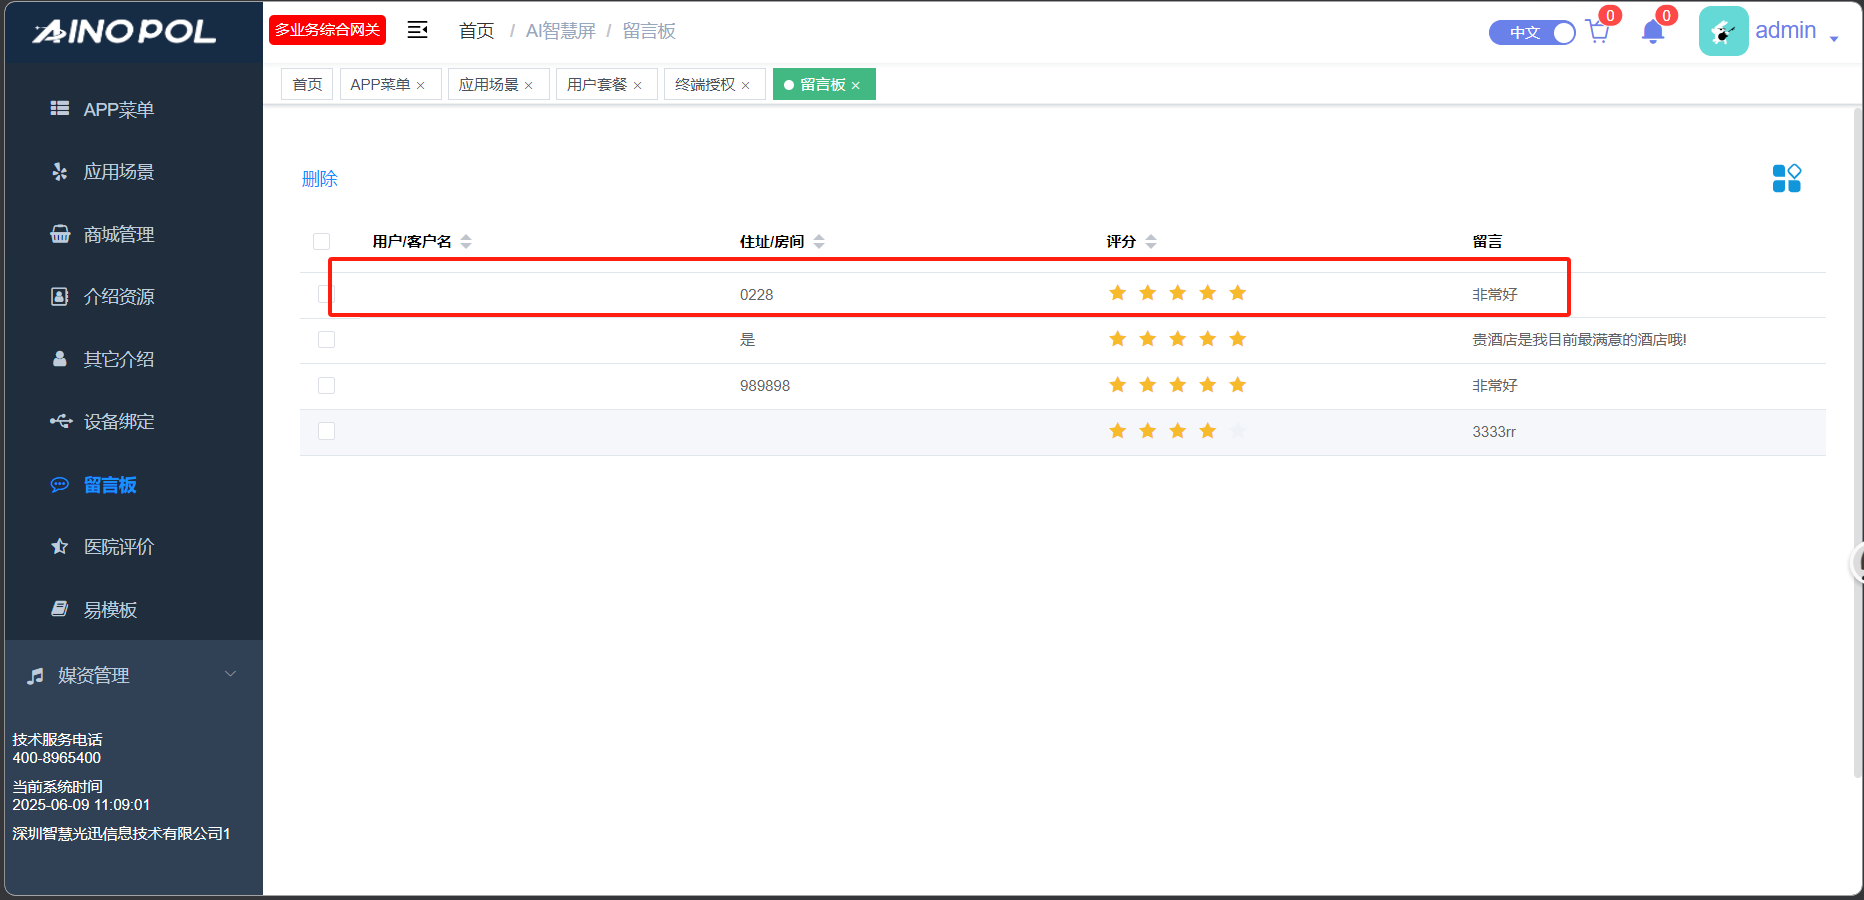Expand the 媒资管理 menu group
Screen dimensions: 1864x900
point(132,676)
